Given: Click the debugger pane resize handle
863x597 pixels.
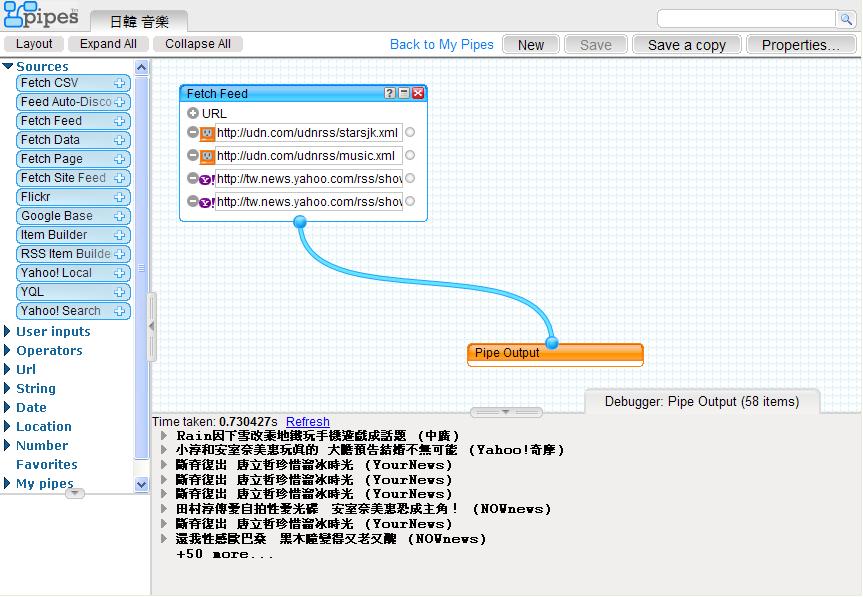Looking at the screenshot, I should click(506, 412).
